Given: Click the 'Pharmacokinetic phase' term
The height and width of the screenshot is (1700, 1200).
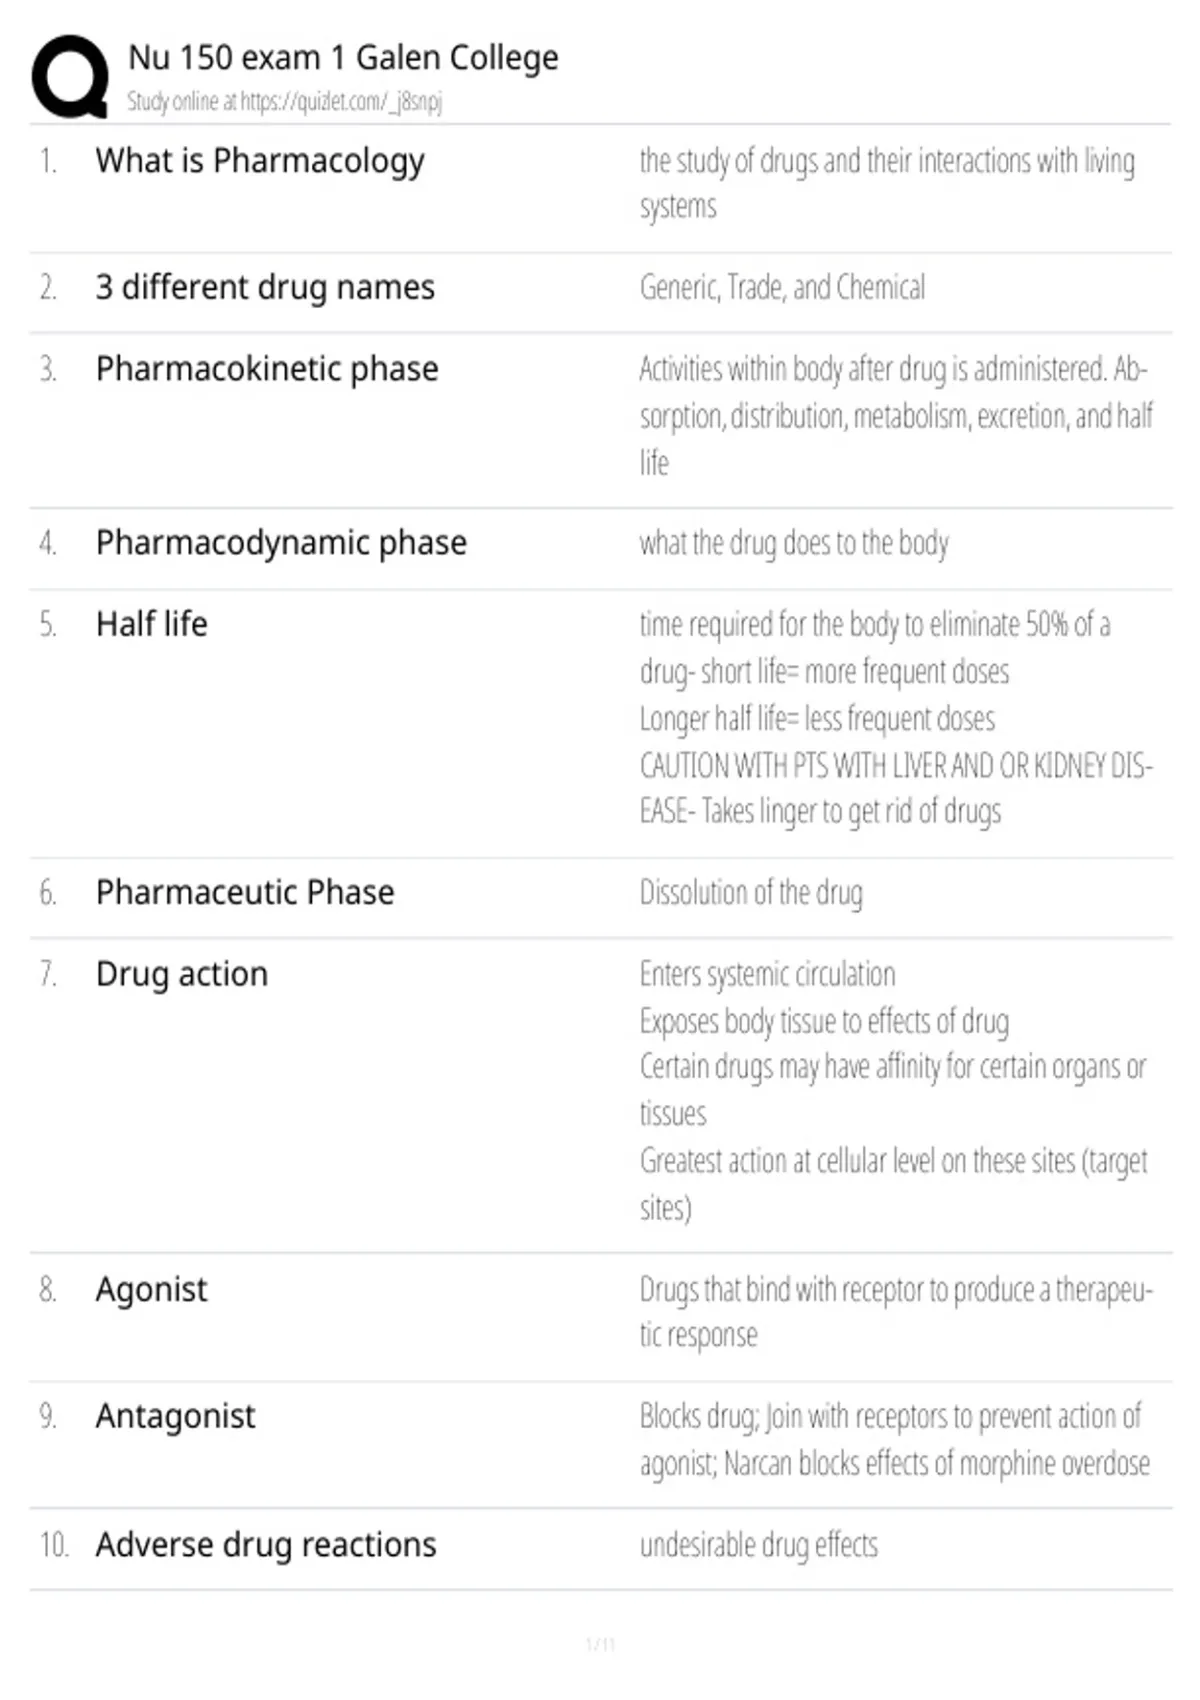Looking at the screenshot, I should click(x=267, y=369).
